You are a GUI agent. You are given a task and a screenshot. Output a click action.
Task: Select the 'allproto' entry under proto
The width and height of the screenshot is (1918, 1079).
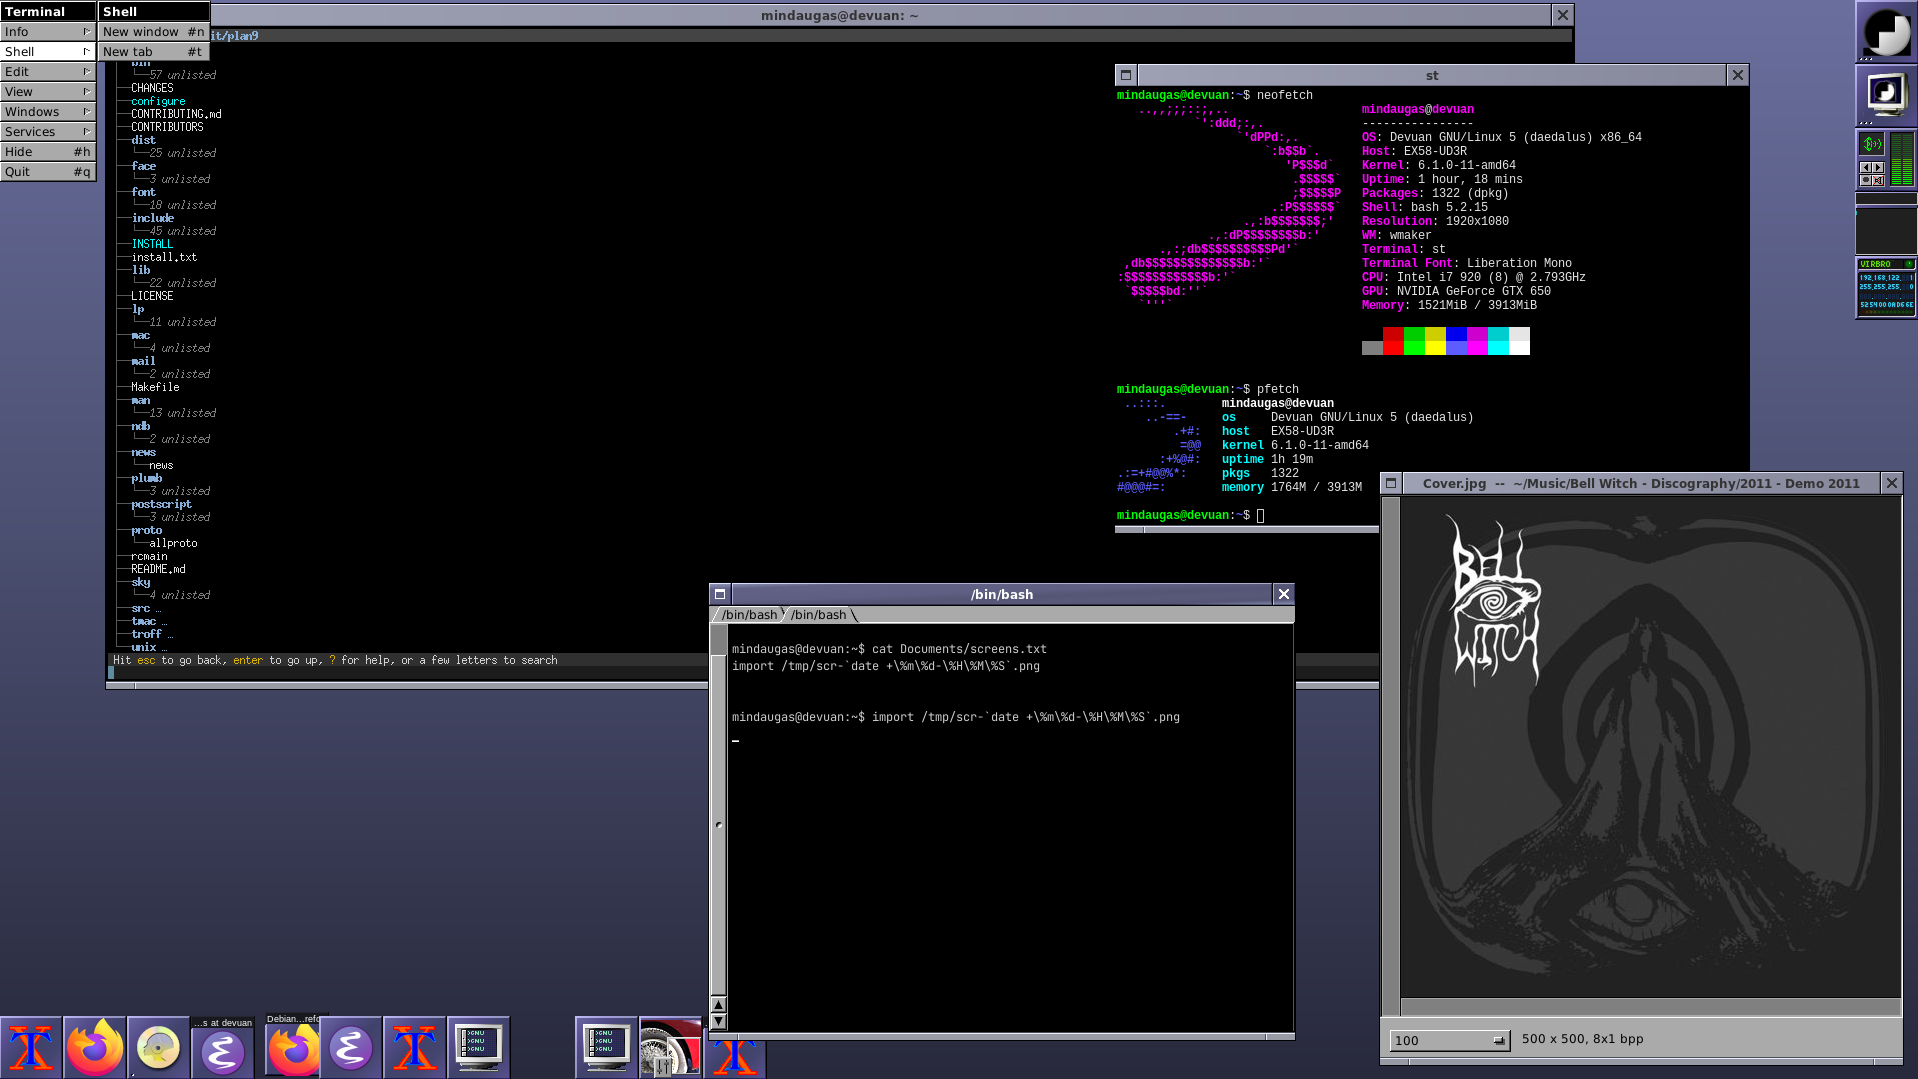coord(173,543)
